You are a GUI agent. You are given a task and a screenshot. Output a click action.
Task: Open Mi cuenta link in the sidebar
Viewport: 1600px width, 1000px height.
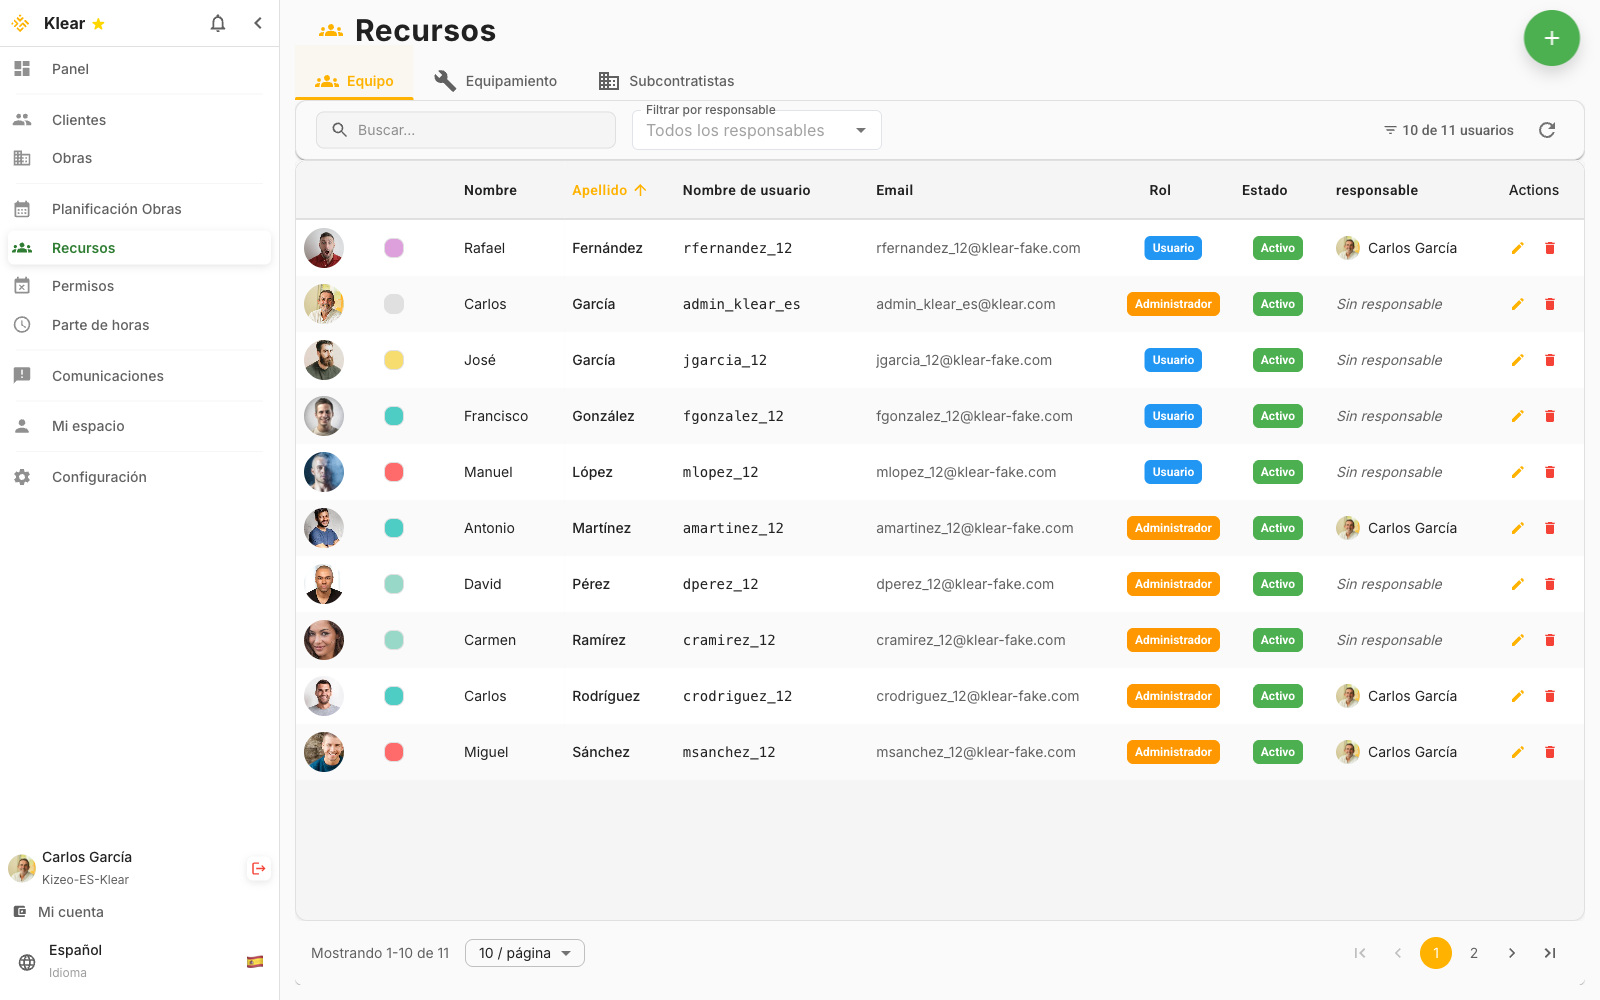(x=70, y=912)
